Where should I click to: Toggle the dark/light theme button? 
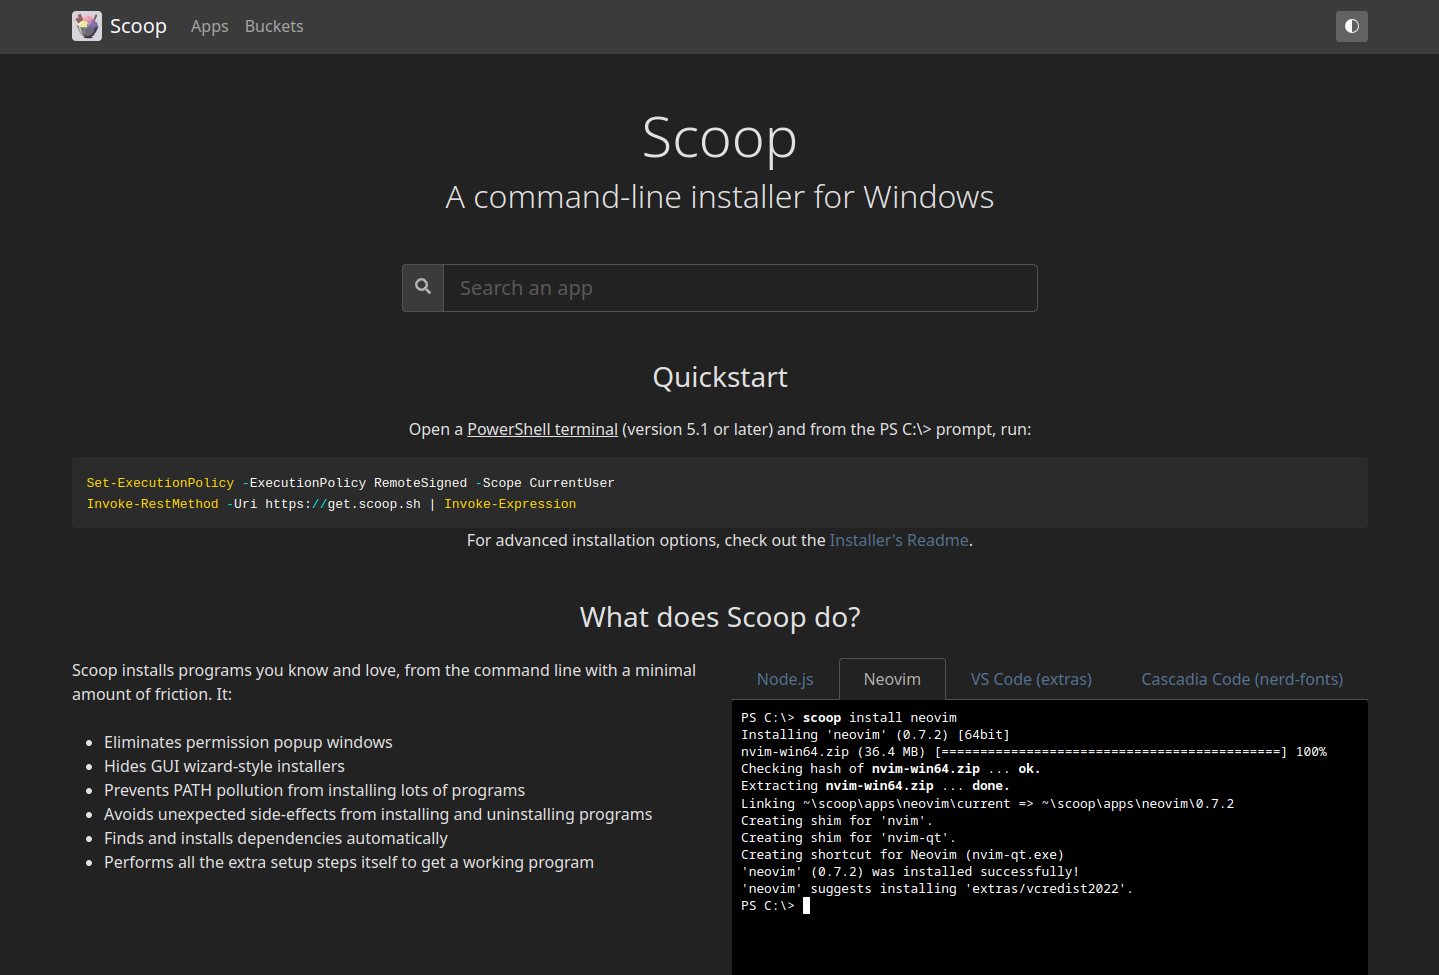(x=1352, y=26)
